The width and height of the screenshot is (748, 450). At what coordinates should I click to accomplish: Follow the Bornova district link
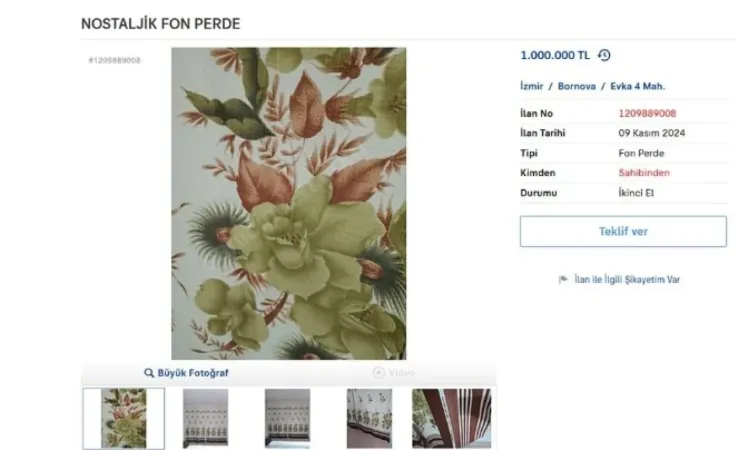click(x=576, y=86)
